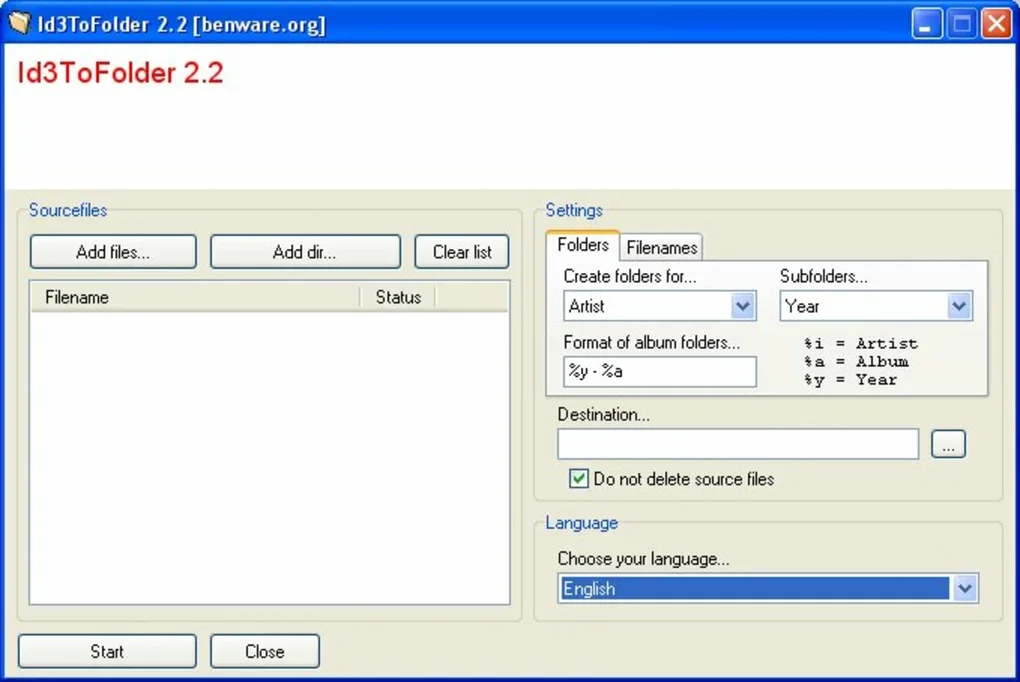Switch to the Folders tab
1020x682 pixels.
[x=583, y=245]
